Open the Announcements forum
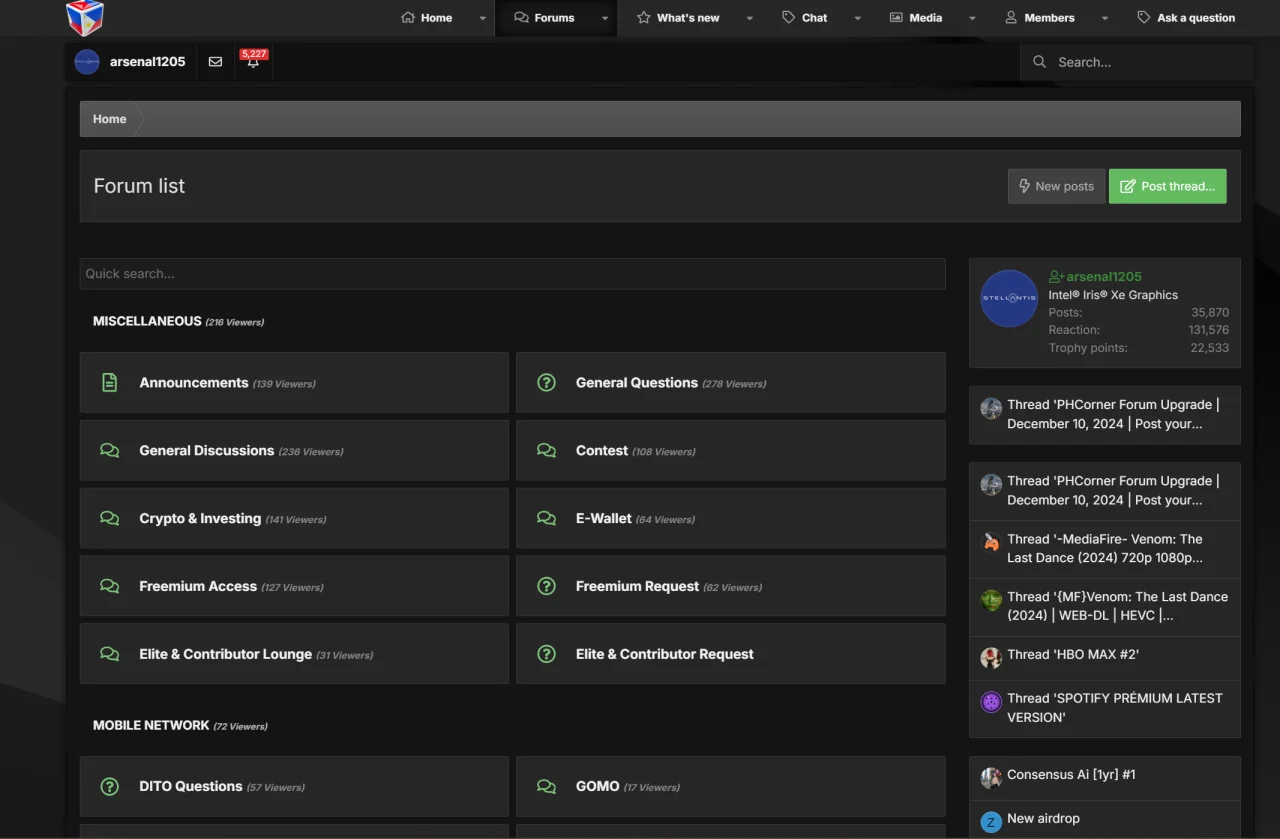Image resolution: width=1280 pixels, height=839 pixels. 194,383
